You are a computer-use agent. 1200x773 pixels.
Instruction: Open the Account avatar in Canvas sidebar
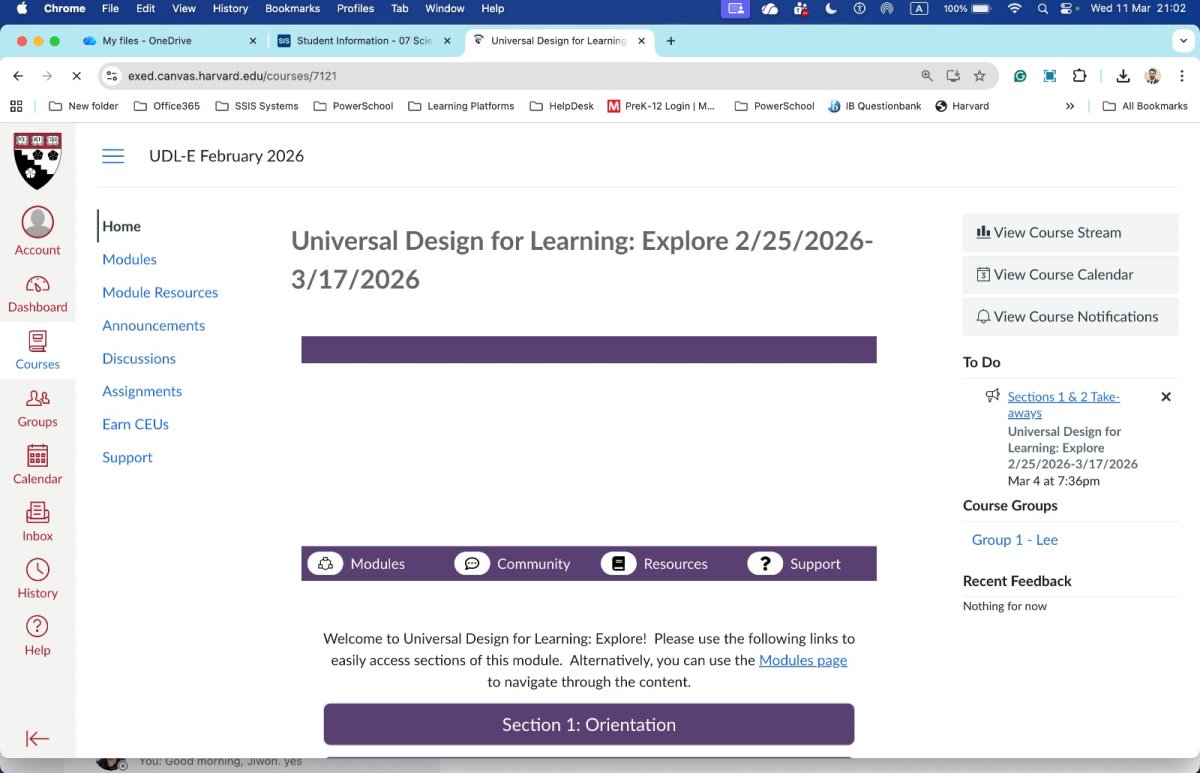tap(37, 231)
